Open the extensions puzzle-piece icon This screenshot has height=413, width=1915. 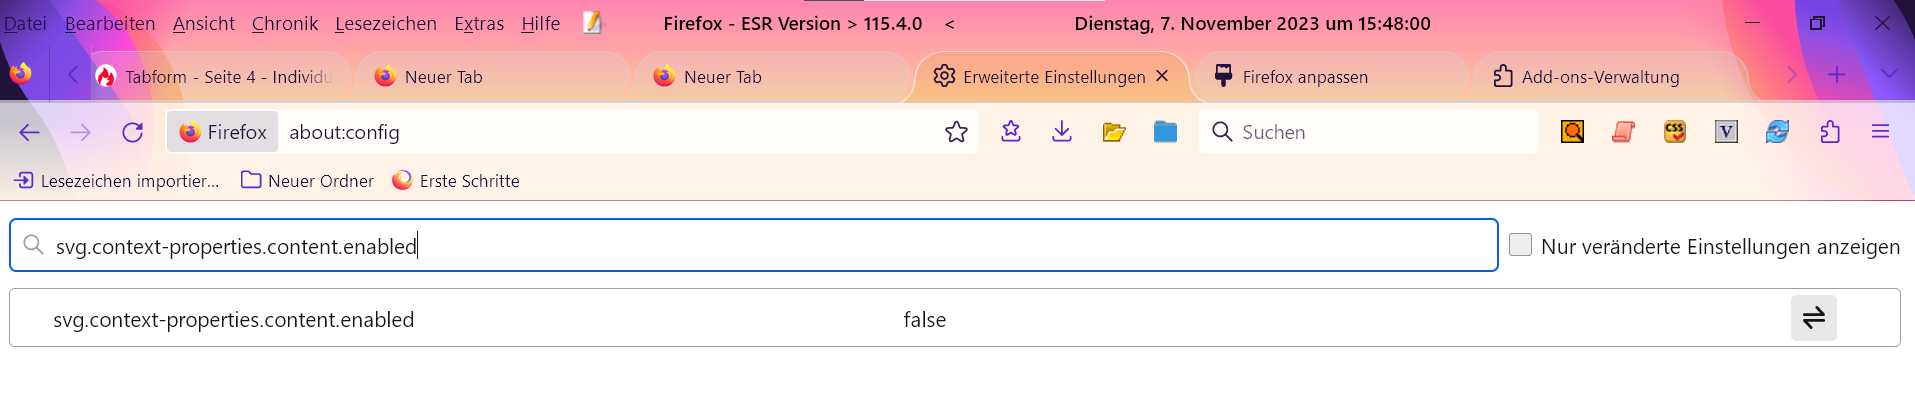[x=1830, y=132]
